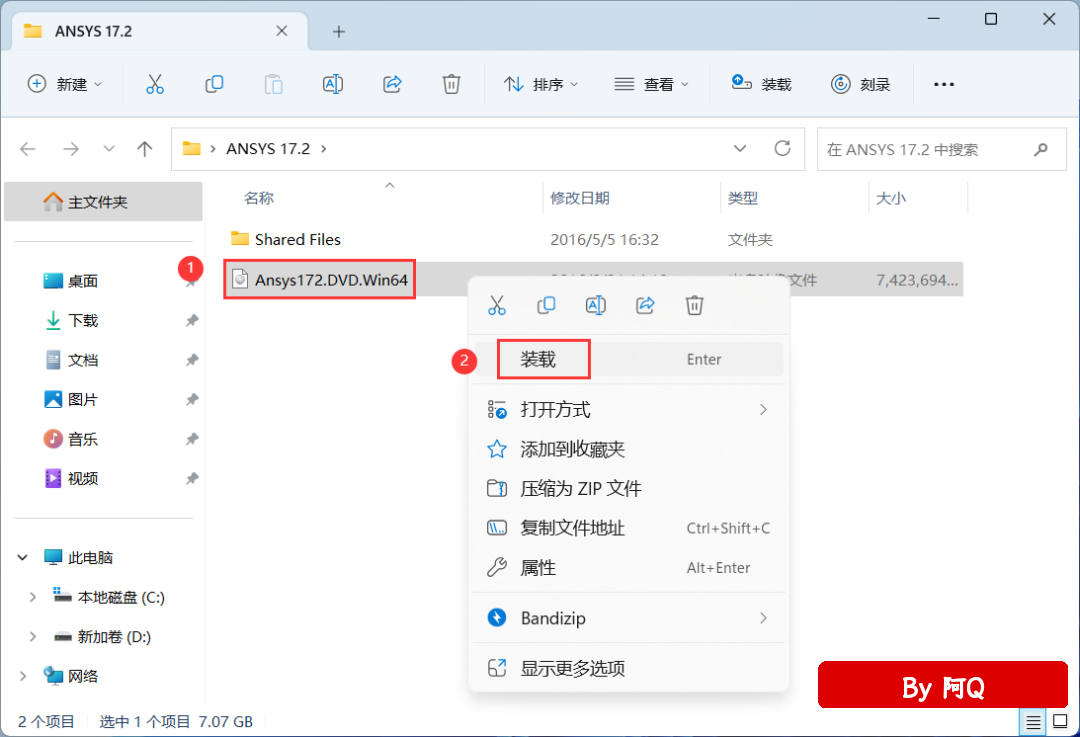The height and width of the screenshot is (737, 1080).
Task: Switch to large icons view in the status bar
Action: 1060,722
